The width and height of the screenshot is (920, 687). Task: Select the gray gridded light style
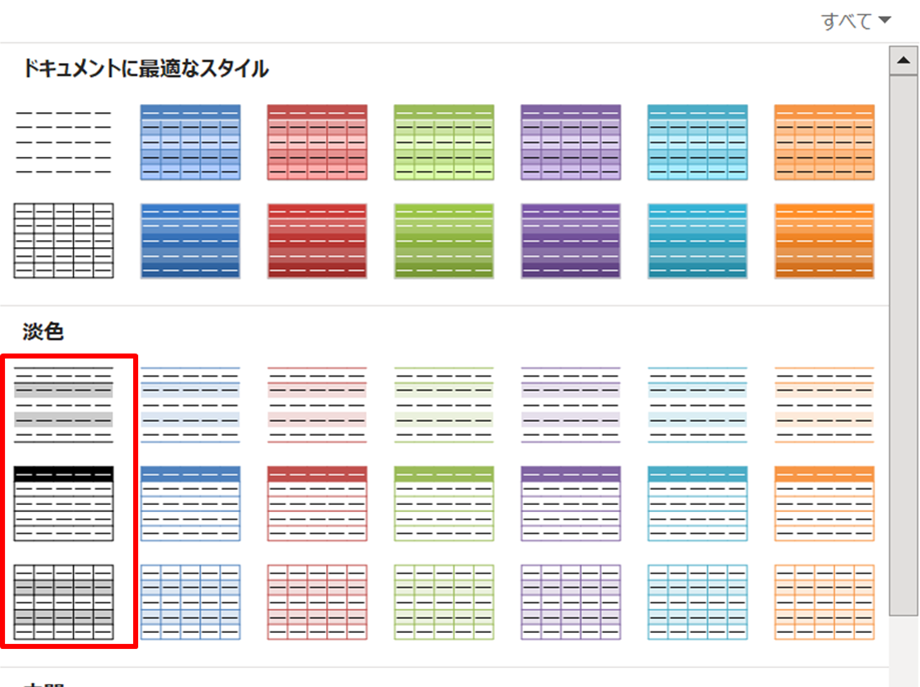click(x=63, y=598)
